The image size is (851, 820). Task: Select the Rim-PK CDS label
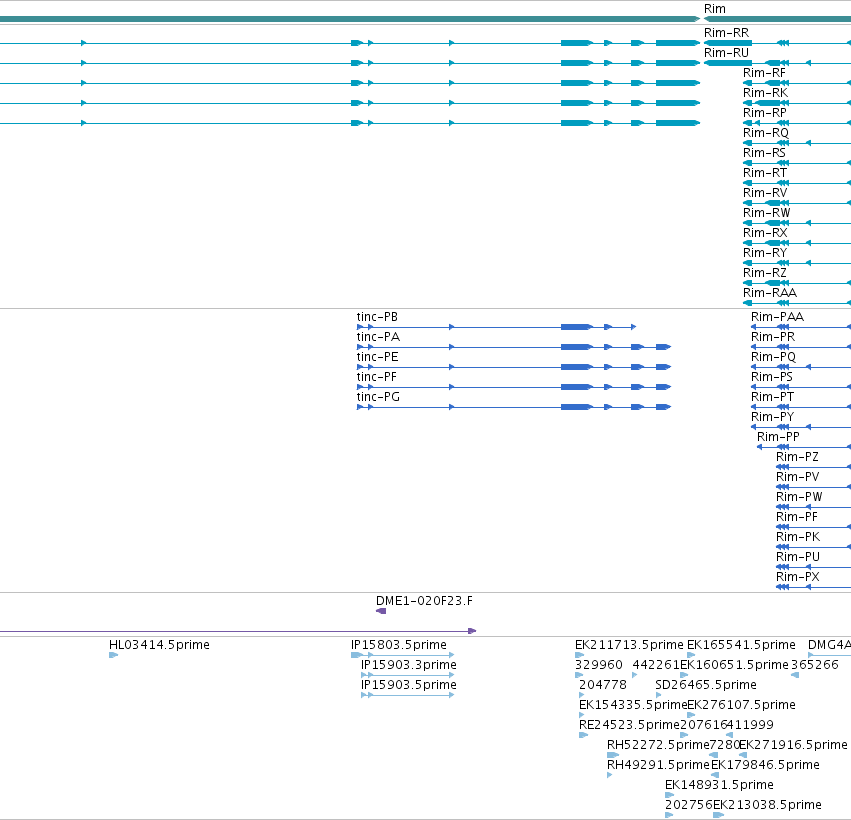pos(798,537)
